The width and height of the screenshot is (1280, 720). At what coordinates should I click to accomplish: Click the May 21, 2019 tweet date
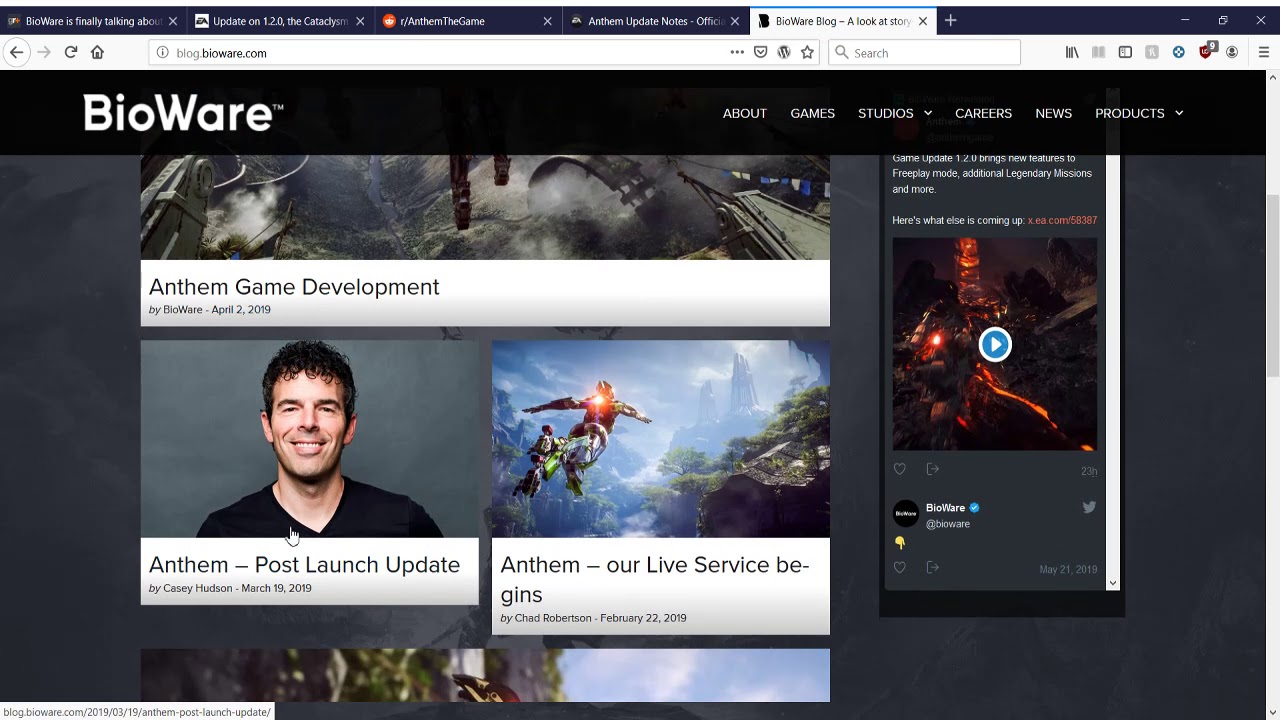coord(1068,570)
